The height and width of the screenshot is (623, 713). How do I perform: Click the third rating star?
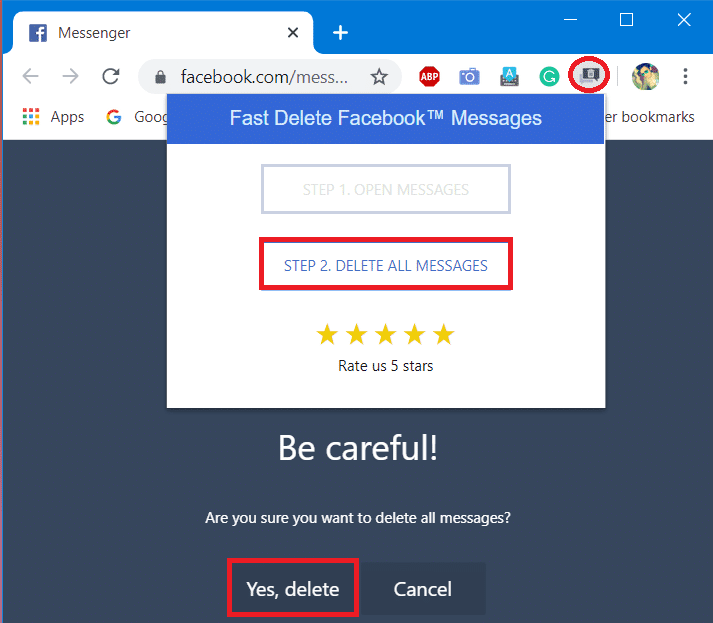tap(386, 335)
